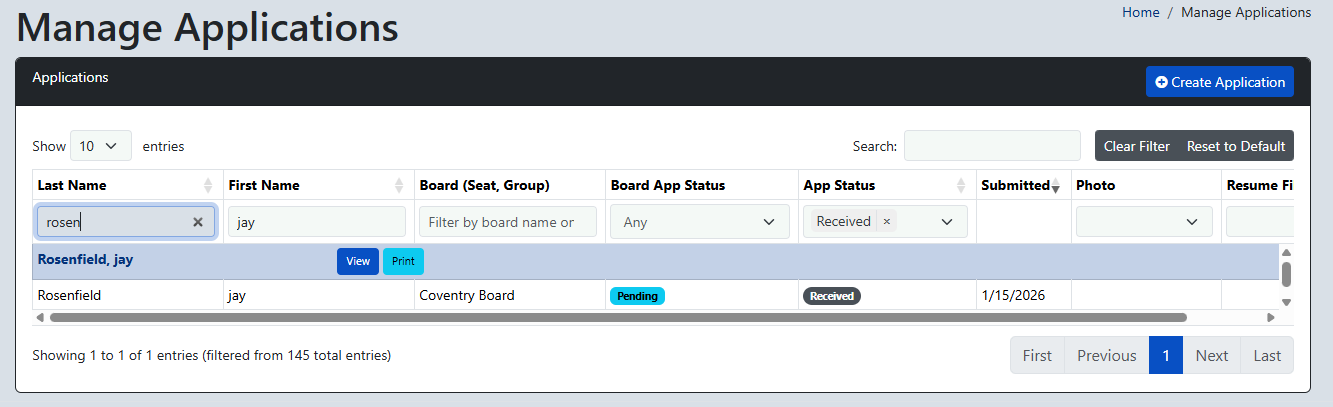Open the Show entries count dropdown
Image resolution: width=1333 pixels, height=407 pixels.
click(x=101, y=146)
